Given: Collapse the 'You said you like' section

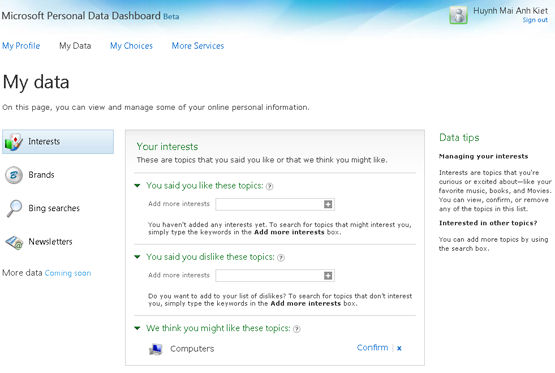Looking at the screenshot, I should 137,185.
